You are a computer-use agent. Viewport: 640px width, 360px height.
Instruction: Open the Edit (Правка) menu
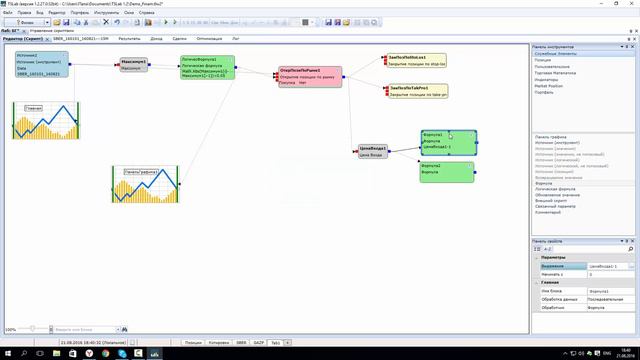pos(24,13)
